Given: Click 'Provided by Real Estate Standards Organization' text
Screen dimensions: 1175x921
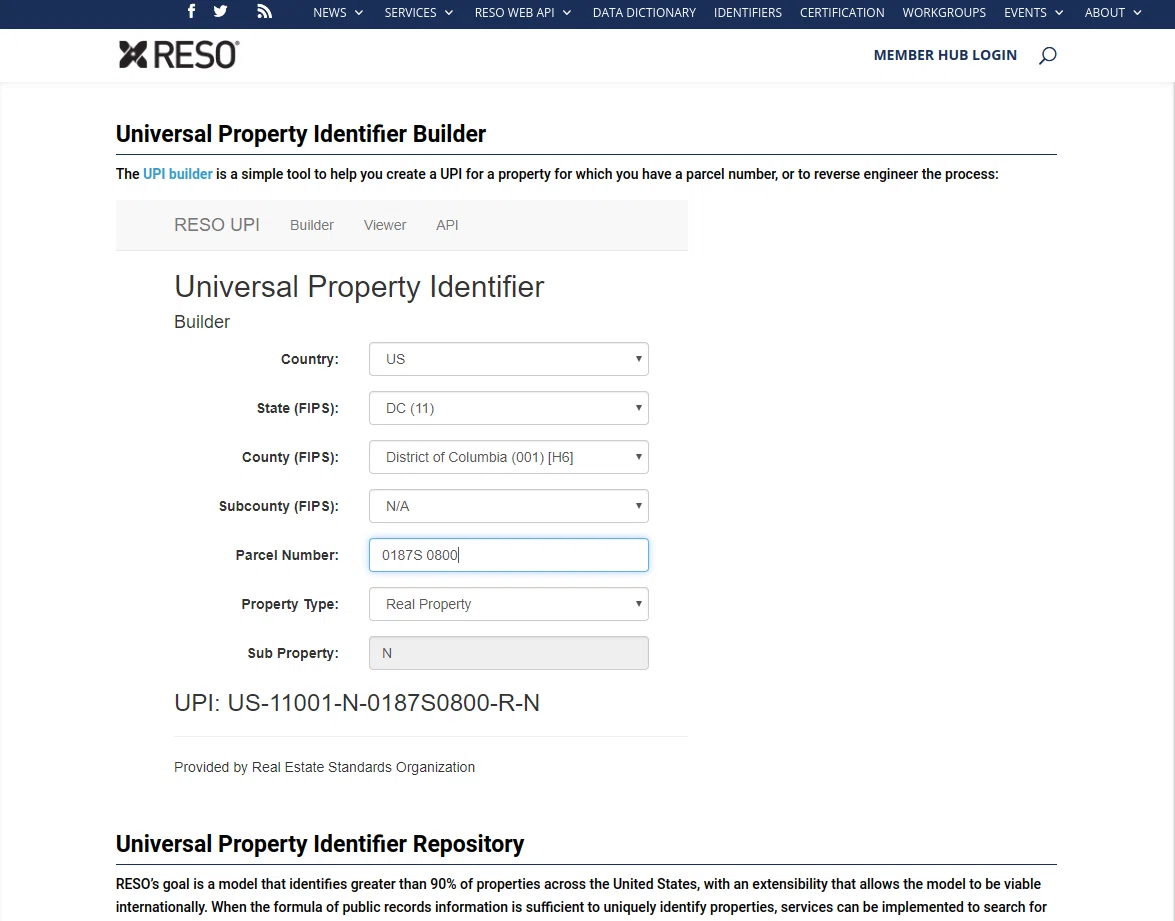Looking at the screenshot, I should click(324, 767).
